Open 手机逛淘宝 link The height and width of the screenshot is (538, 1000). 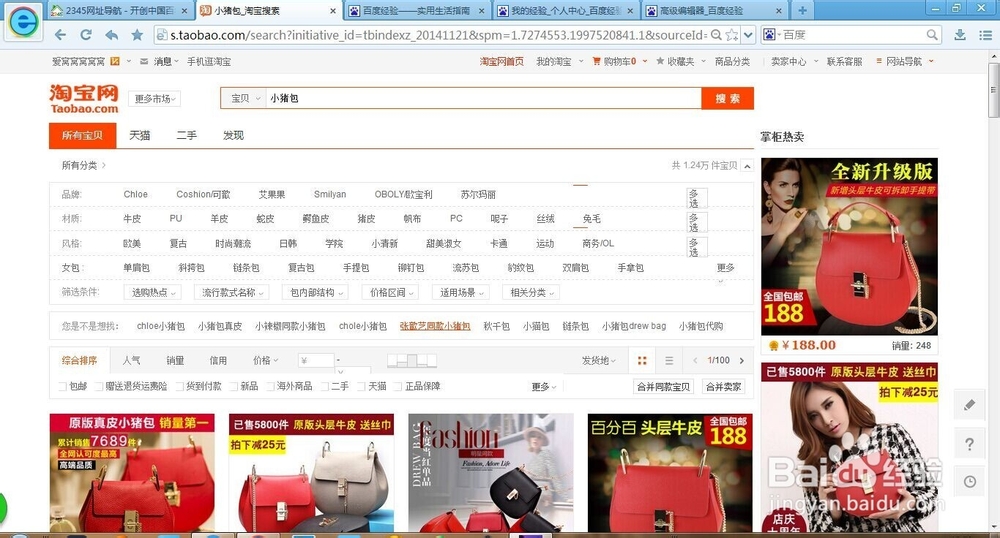point(209,61)
